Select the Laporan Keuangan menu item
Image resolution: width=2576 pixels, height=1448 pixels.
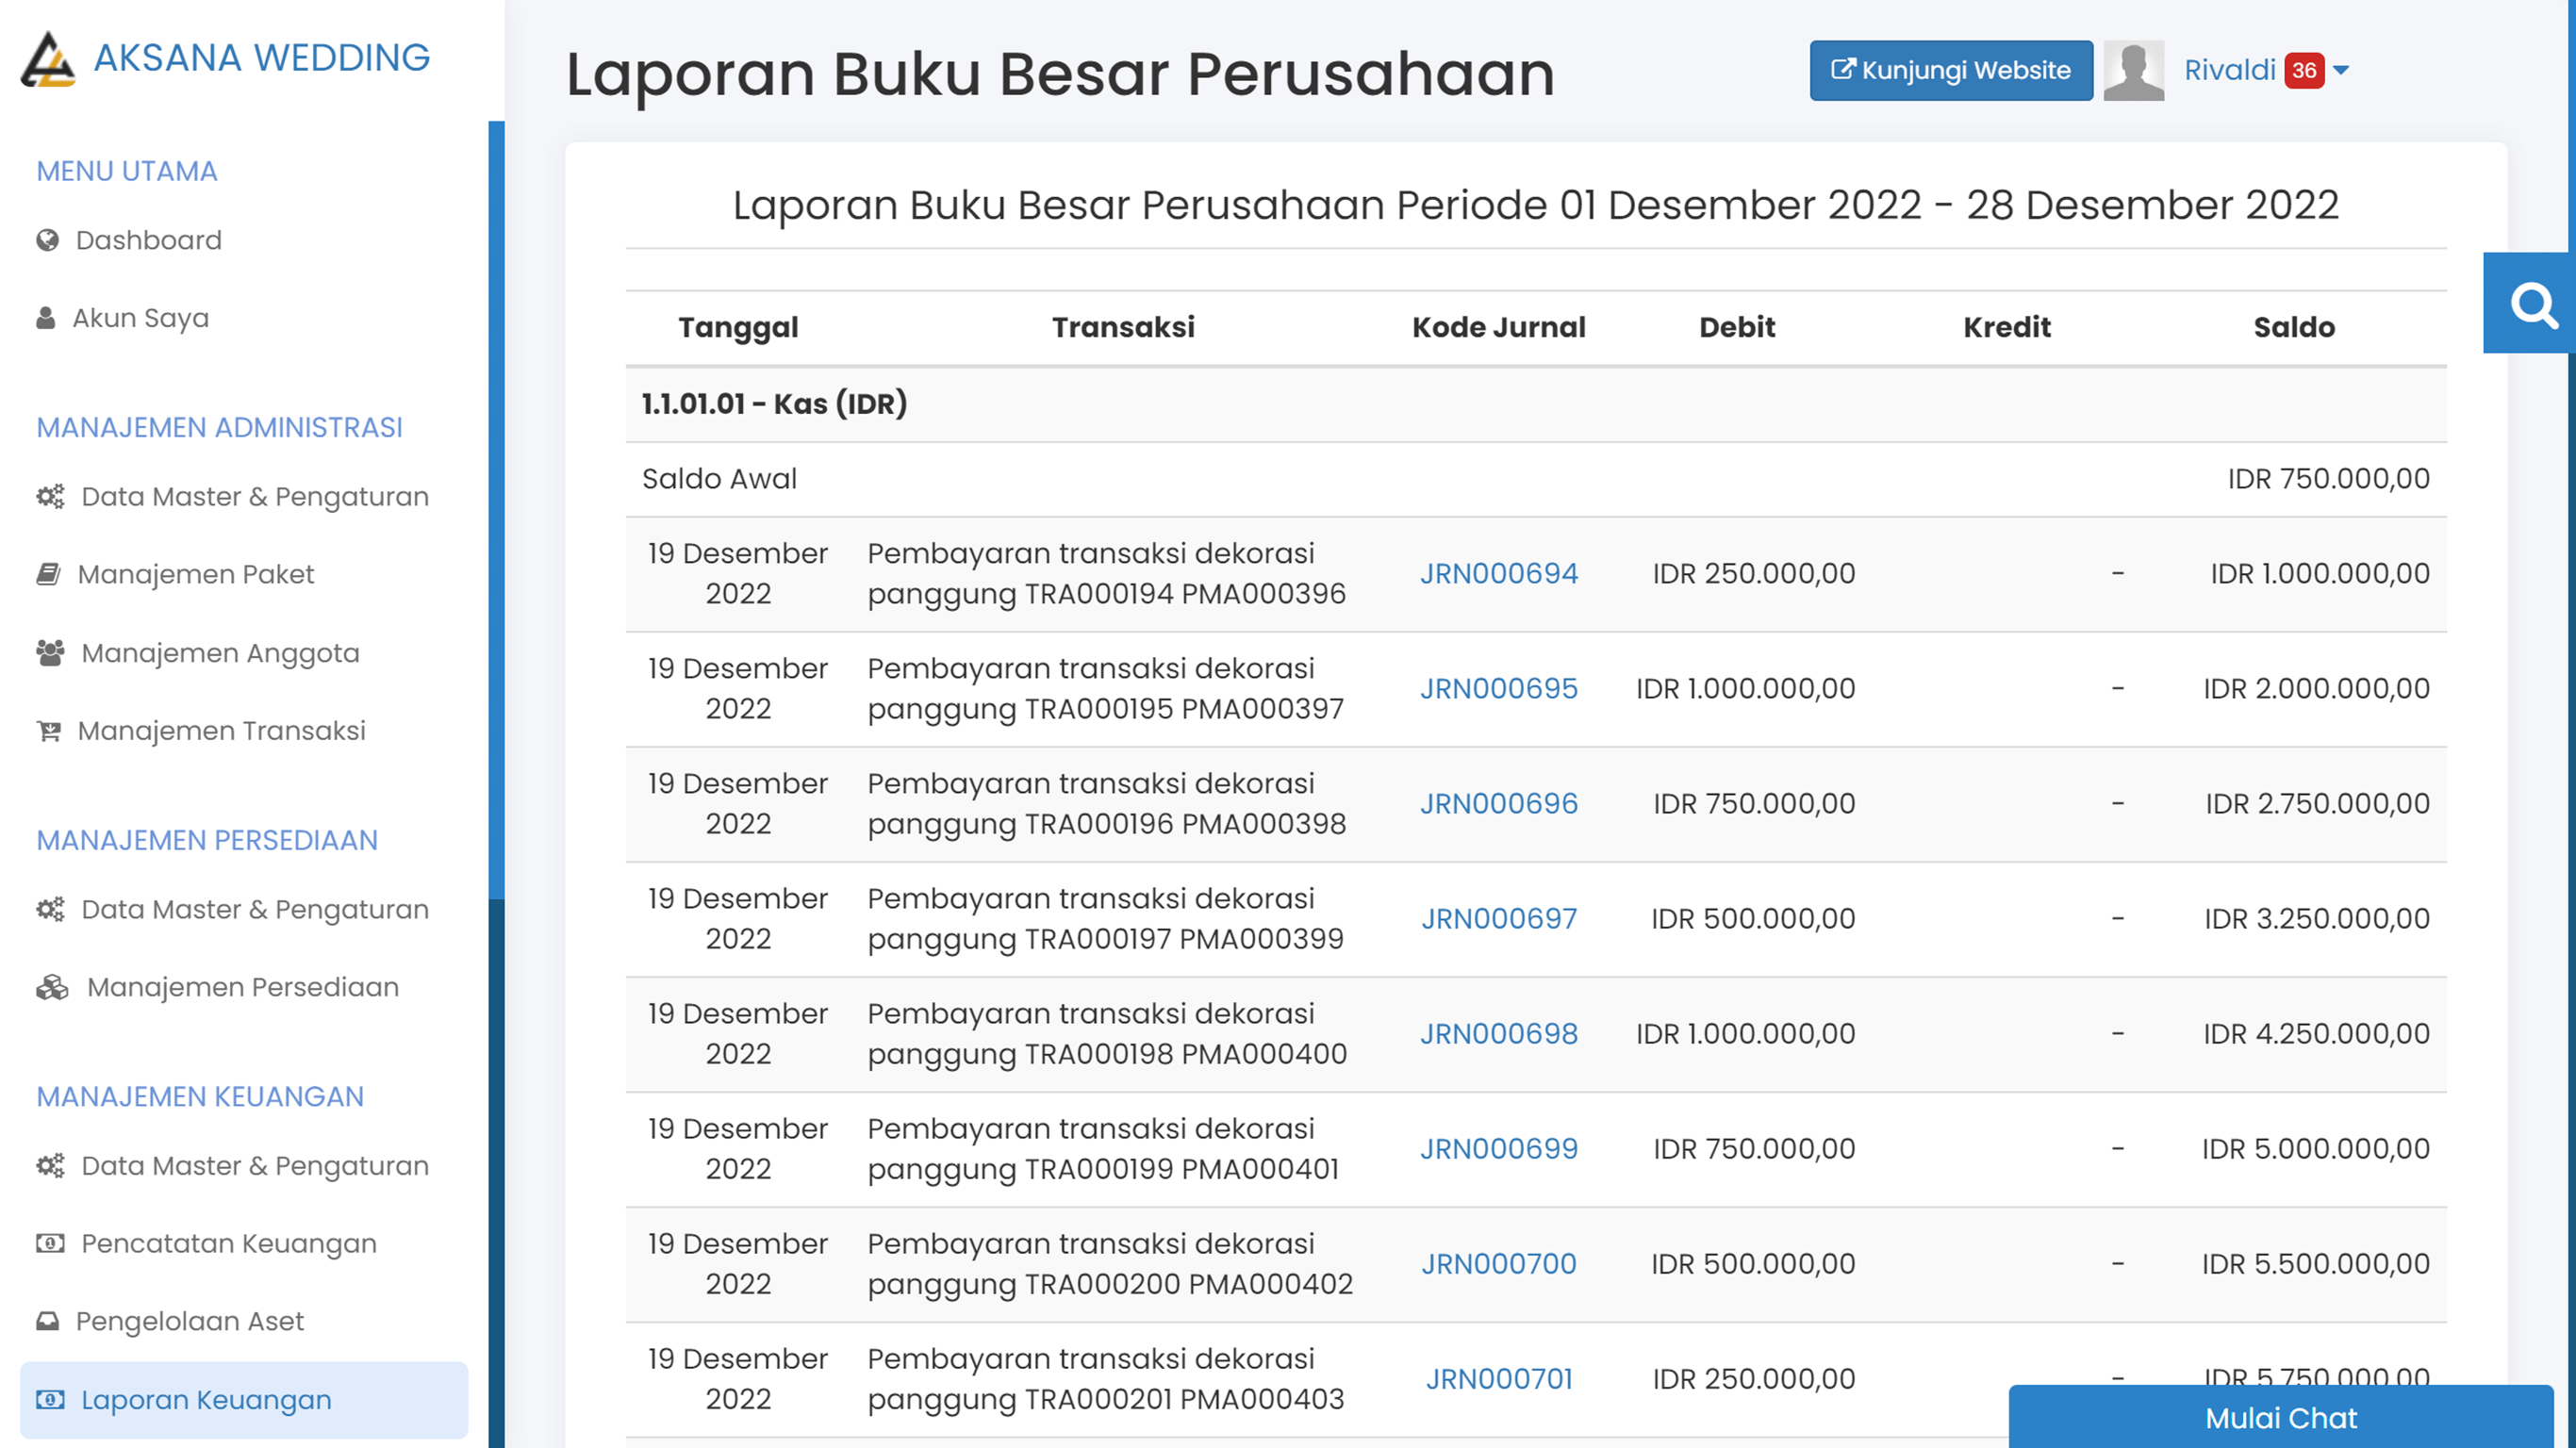click(206, 1400)
